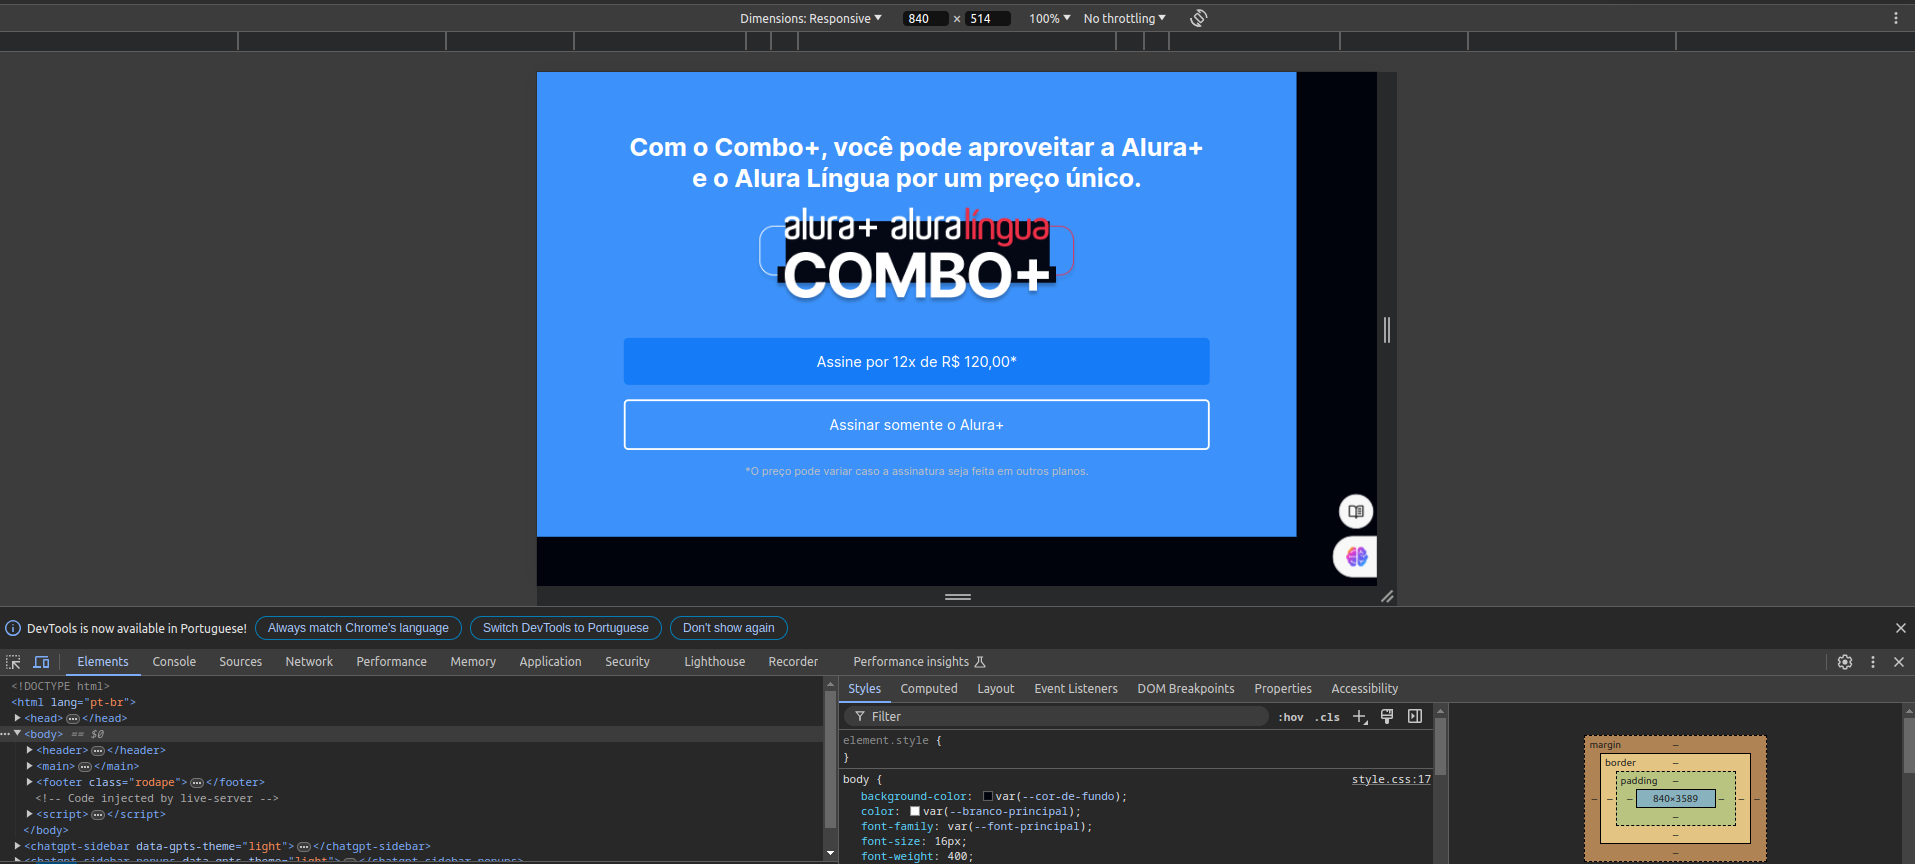The image size is (1915, 864).
Task: Click the book reader floating icon on page
Action: coord(1356,511)
